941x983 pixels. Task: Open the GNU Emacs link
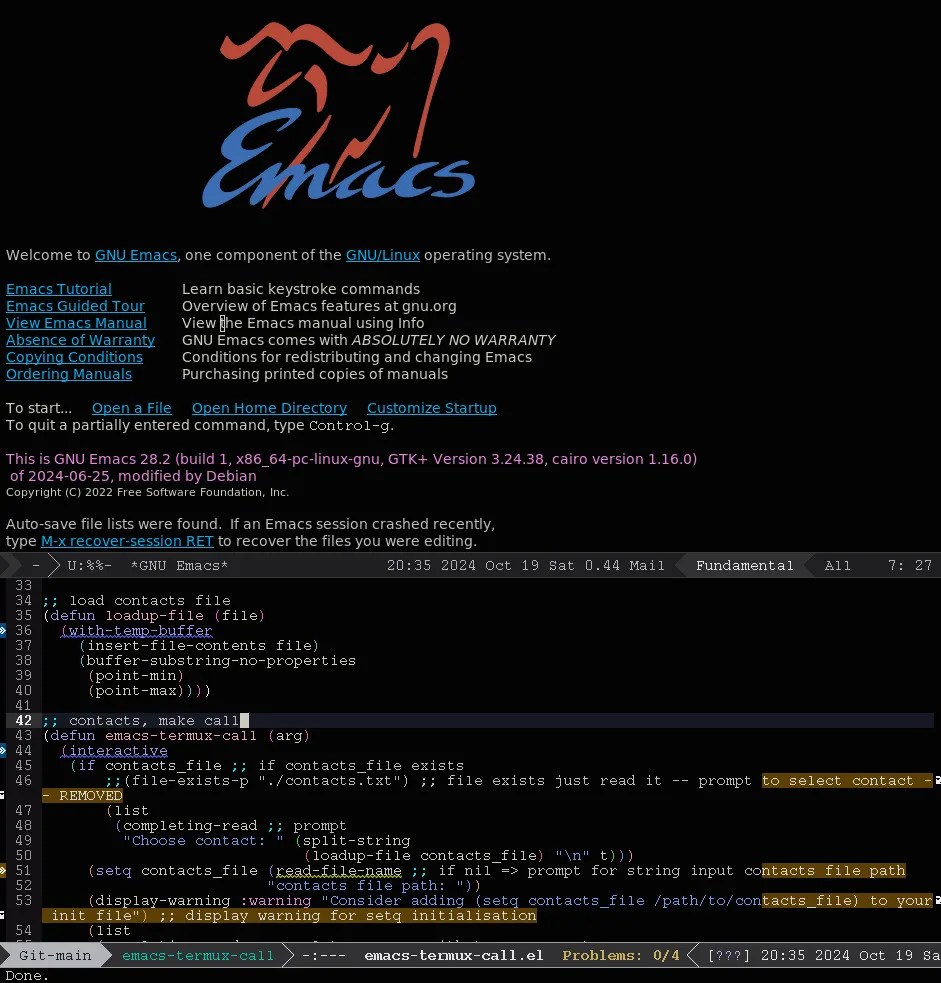point(136,255)
